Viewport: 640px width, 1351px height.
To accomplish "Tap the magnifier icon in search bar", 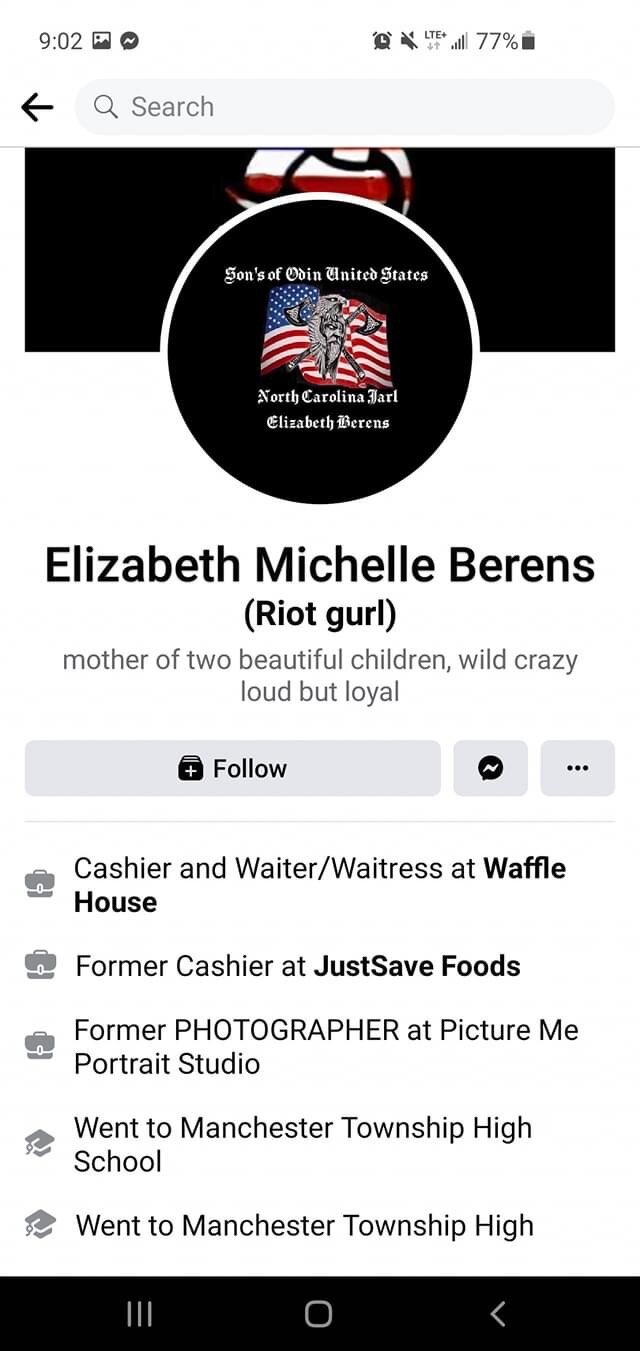I will 106,106.
